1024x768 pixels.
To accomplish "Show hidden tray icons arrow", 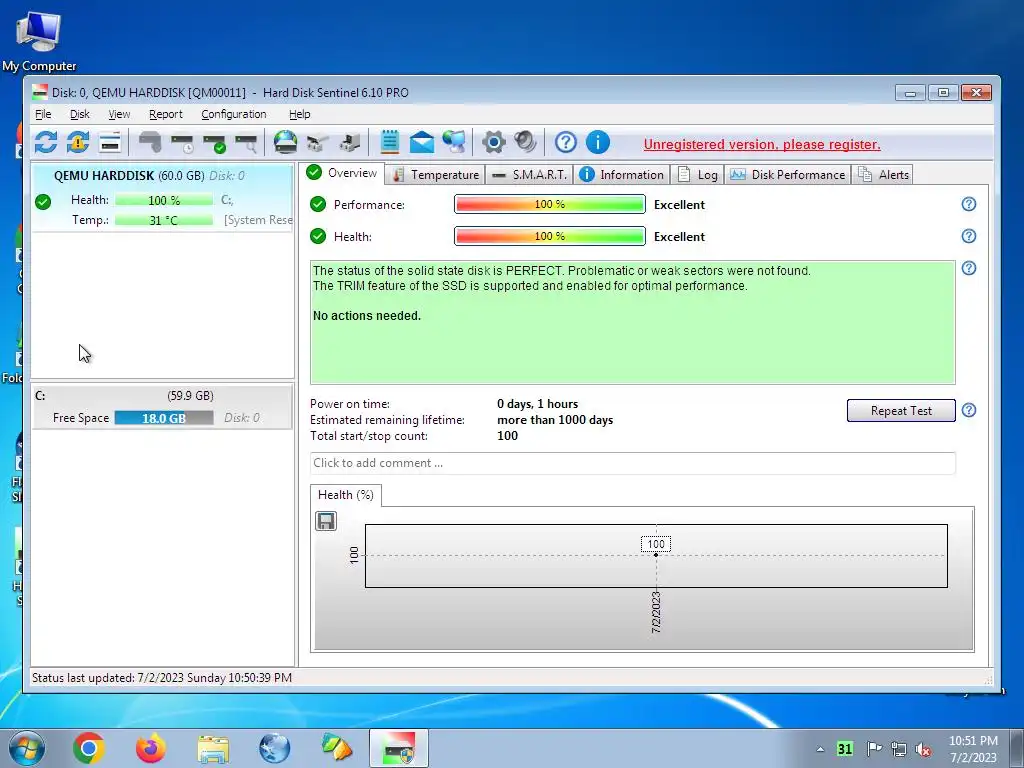I will tap(820, 749).
